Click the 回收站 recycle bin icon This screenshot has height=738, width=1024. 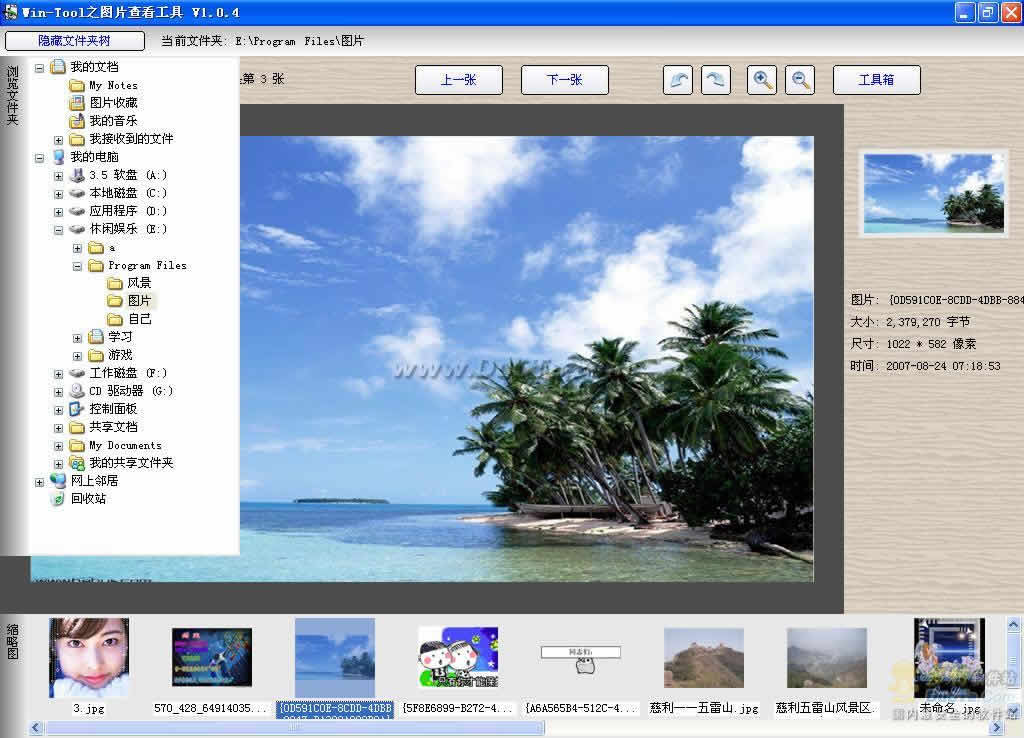(58, 499)
